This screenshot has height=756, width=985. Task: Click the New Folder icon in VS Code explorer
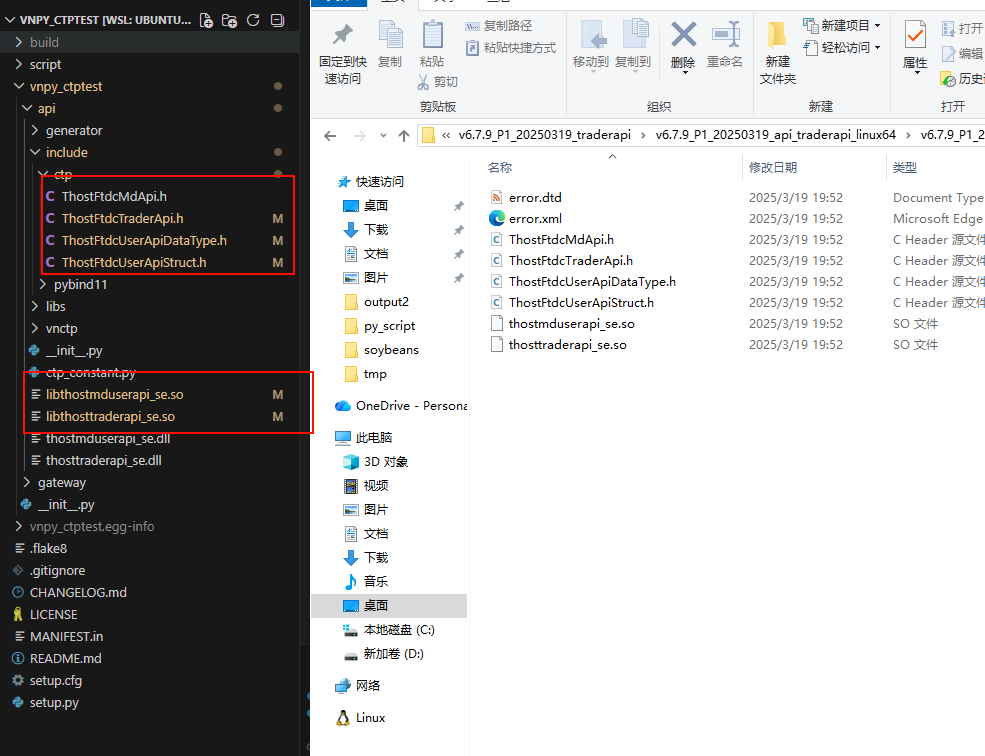(229, 20)
